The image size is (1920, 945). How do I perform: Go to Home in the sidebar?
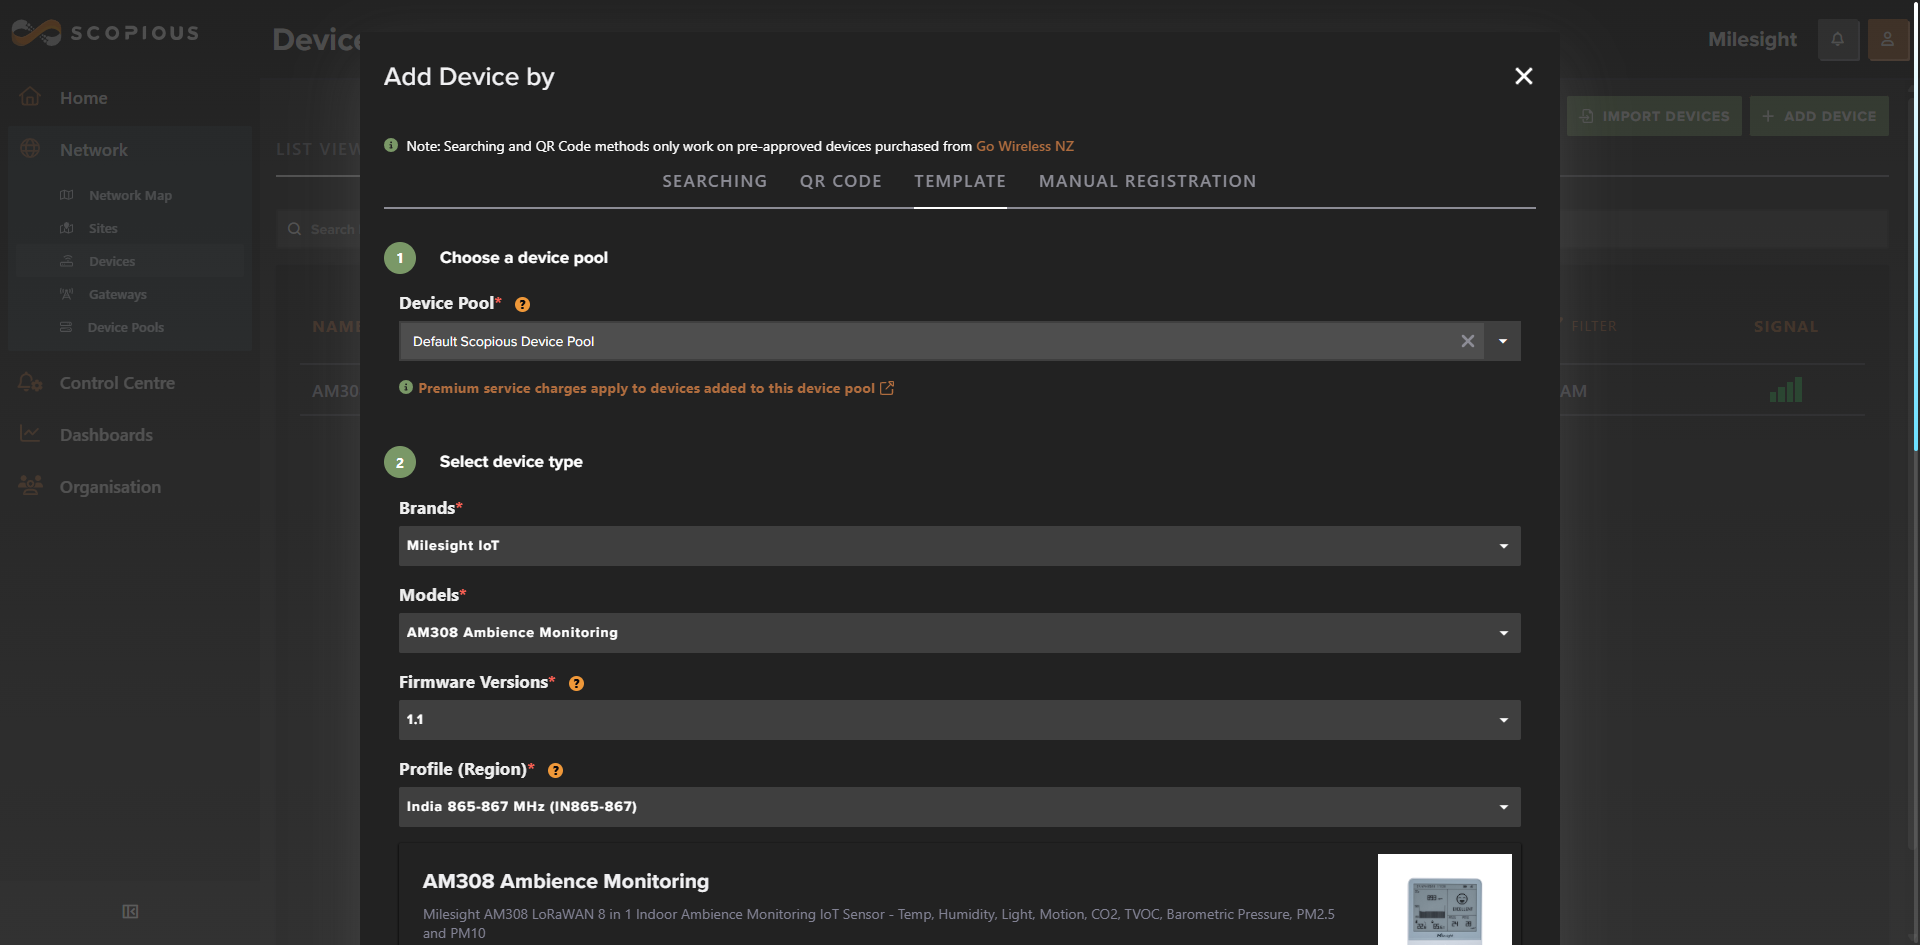84,98
